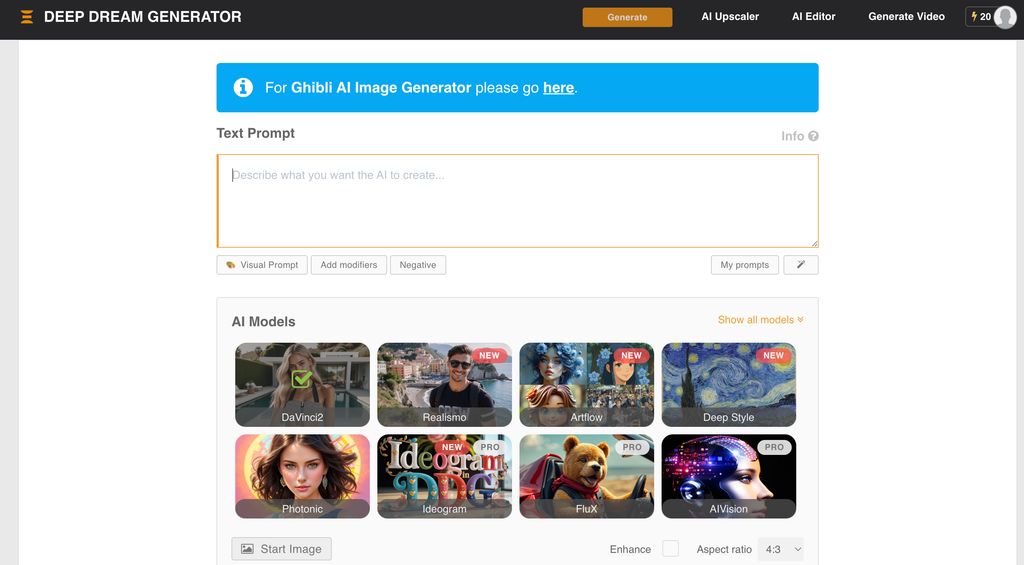
Task: Open the user profile avatar
Action: point(1004,17)
